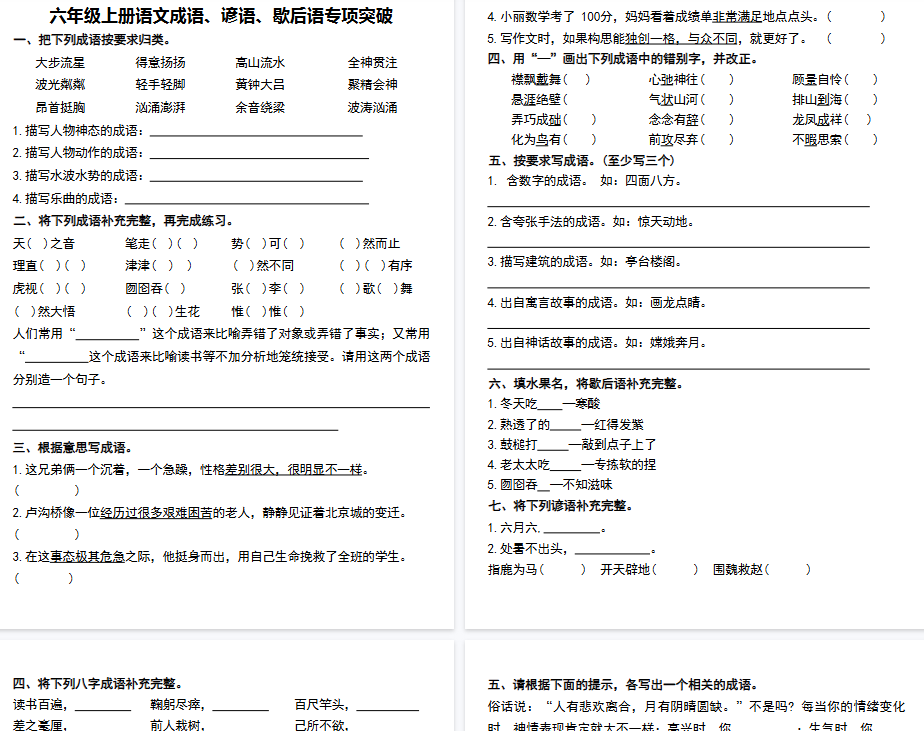The height and width of the screenshot is (731, 924).
Task: Select the idiom 余音绕梁
Action: (x=260, y=107)
